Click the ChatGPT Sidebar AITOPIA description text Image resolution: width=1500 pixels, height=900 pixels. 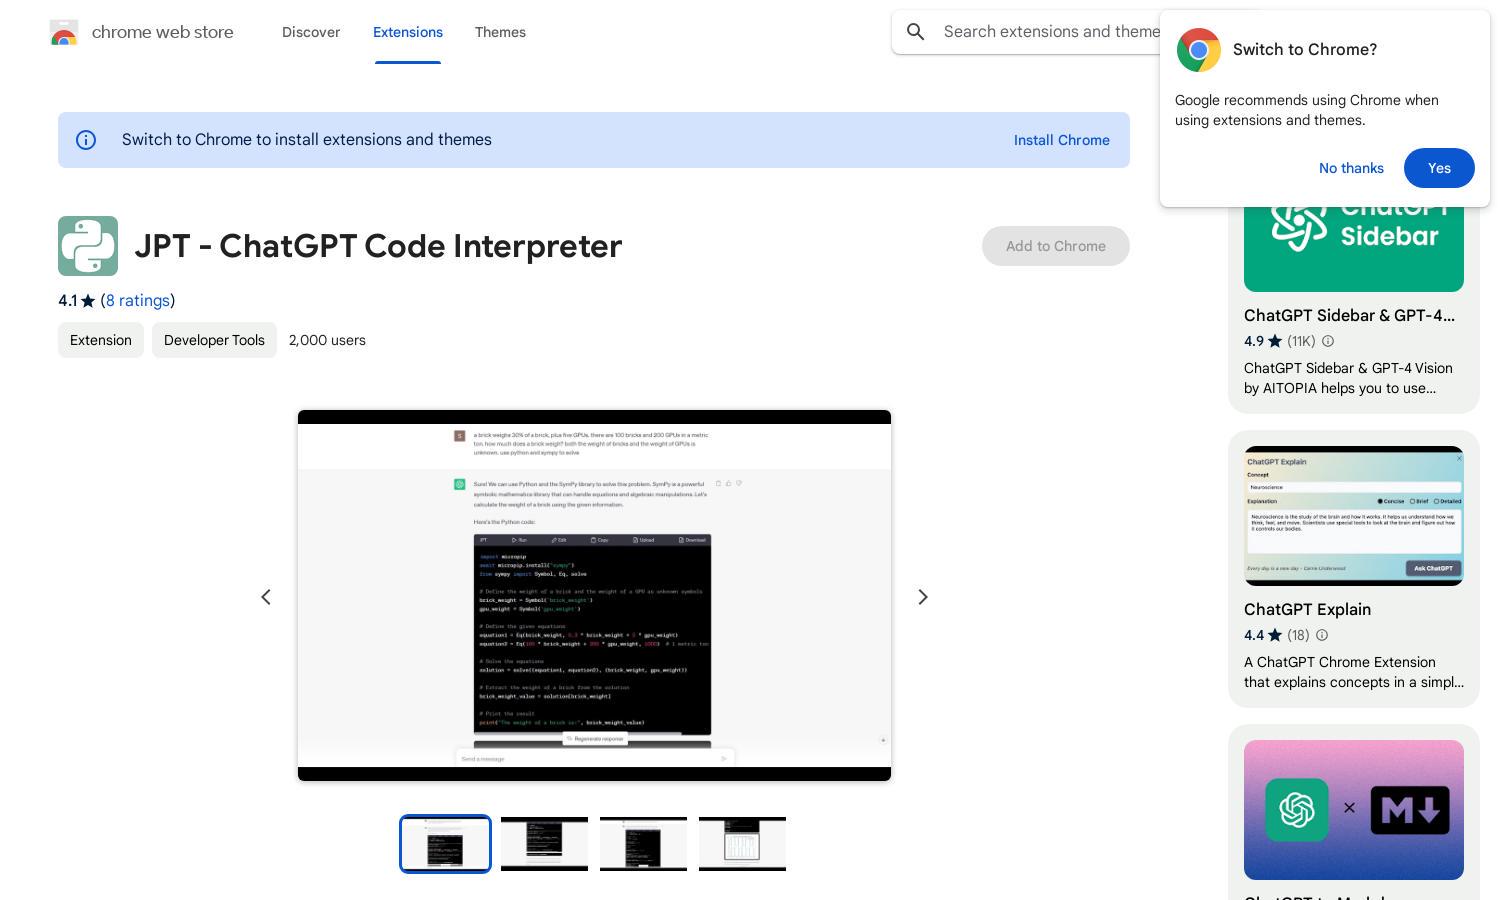click(x=1348, y=378)
